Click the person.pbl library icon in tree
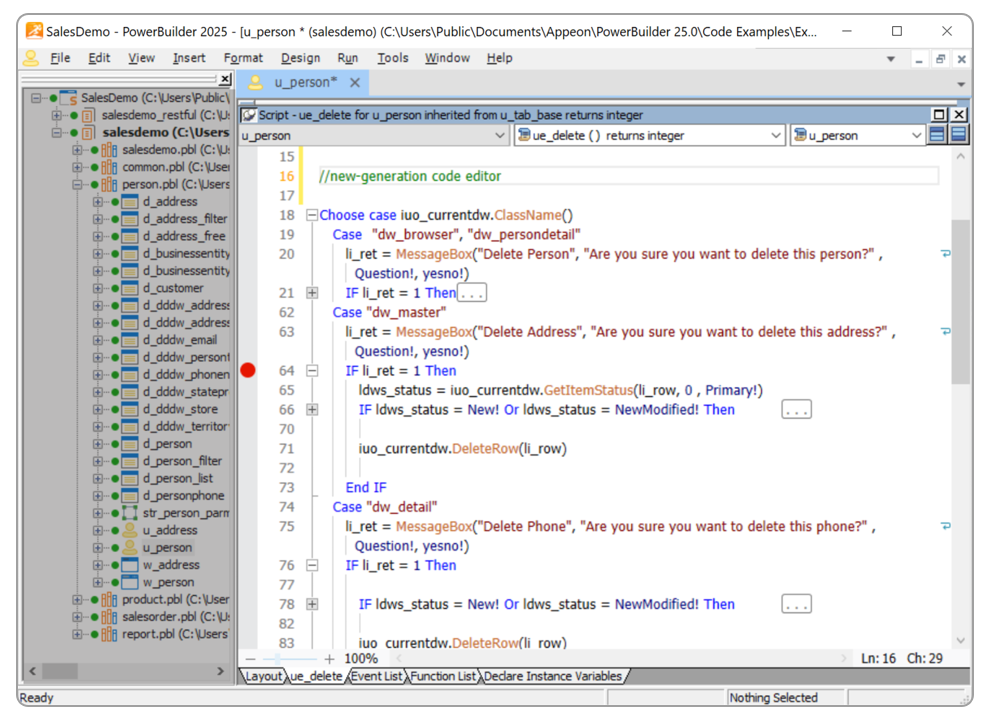991x717 pixels. [108, 184]
